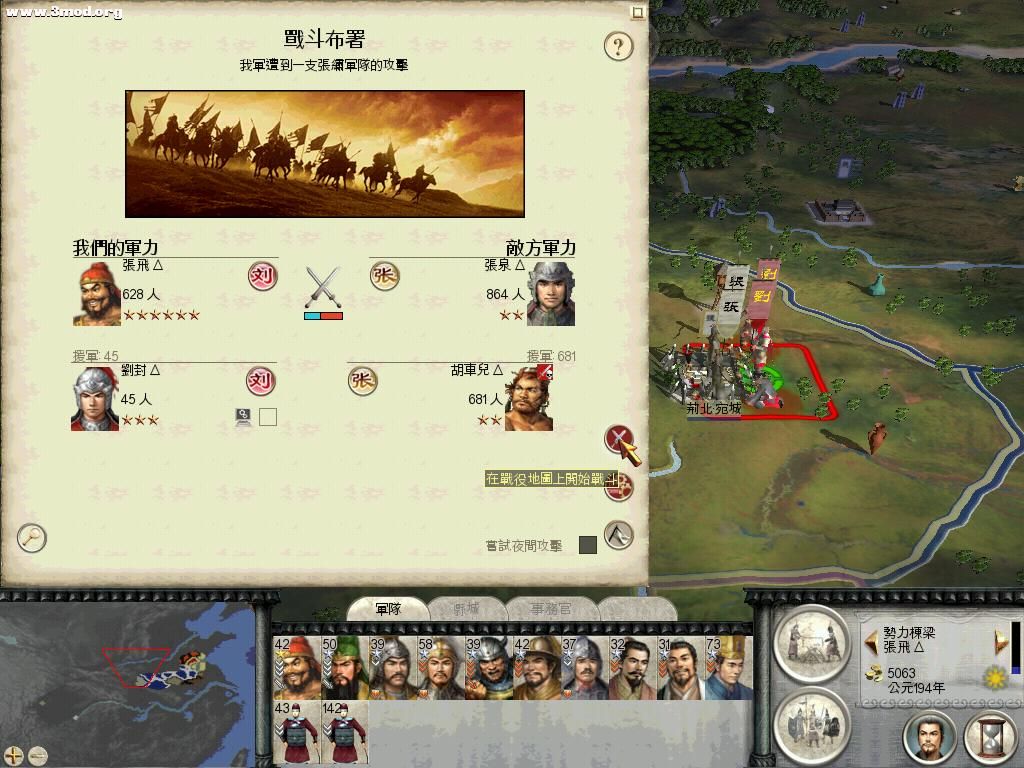Minimize scroll using top-right square box
Viewport: 1024px width, 768px height.
click(x=637, y=12)
